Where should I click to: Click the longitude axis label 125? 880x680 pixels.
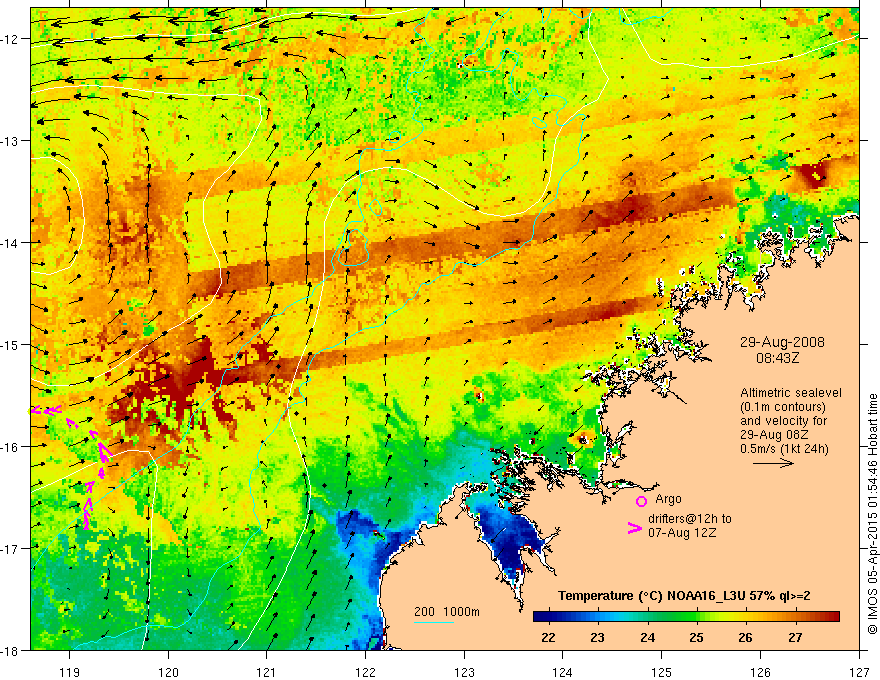pyautogui.click(x=662, y=672)
